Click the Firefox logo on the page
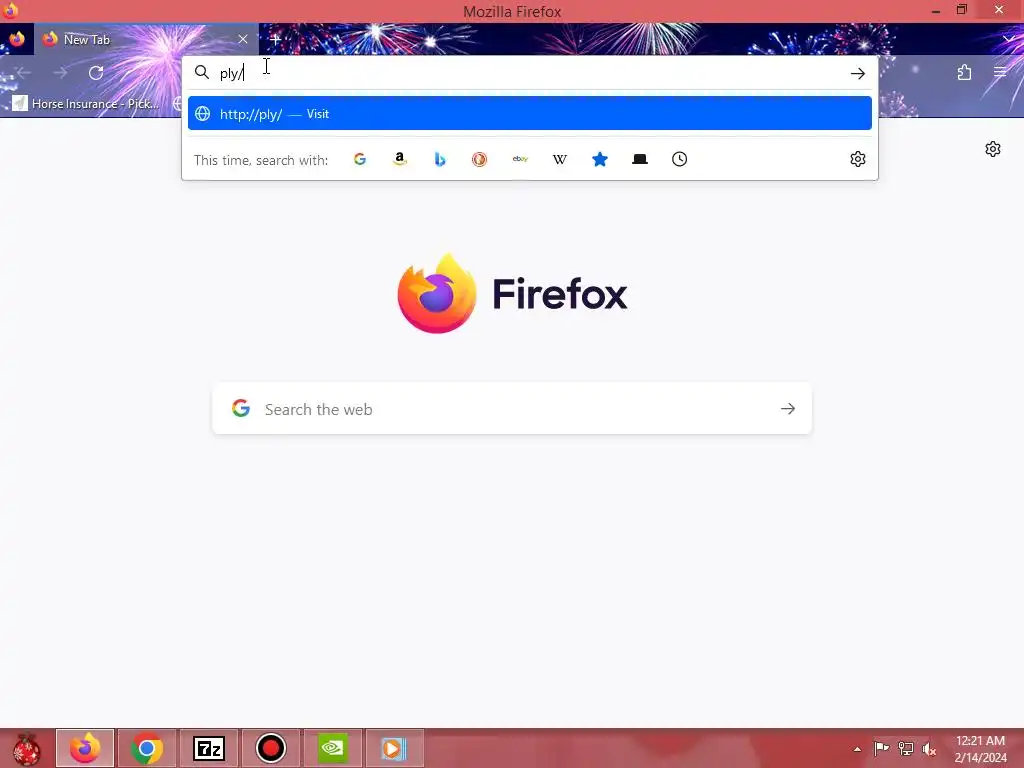The width and height of the screenshot is (1024, 768). click(512, 294)
